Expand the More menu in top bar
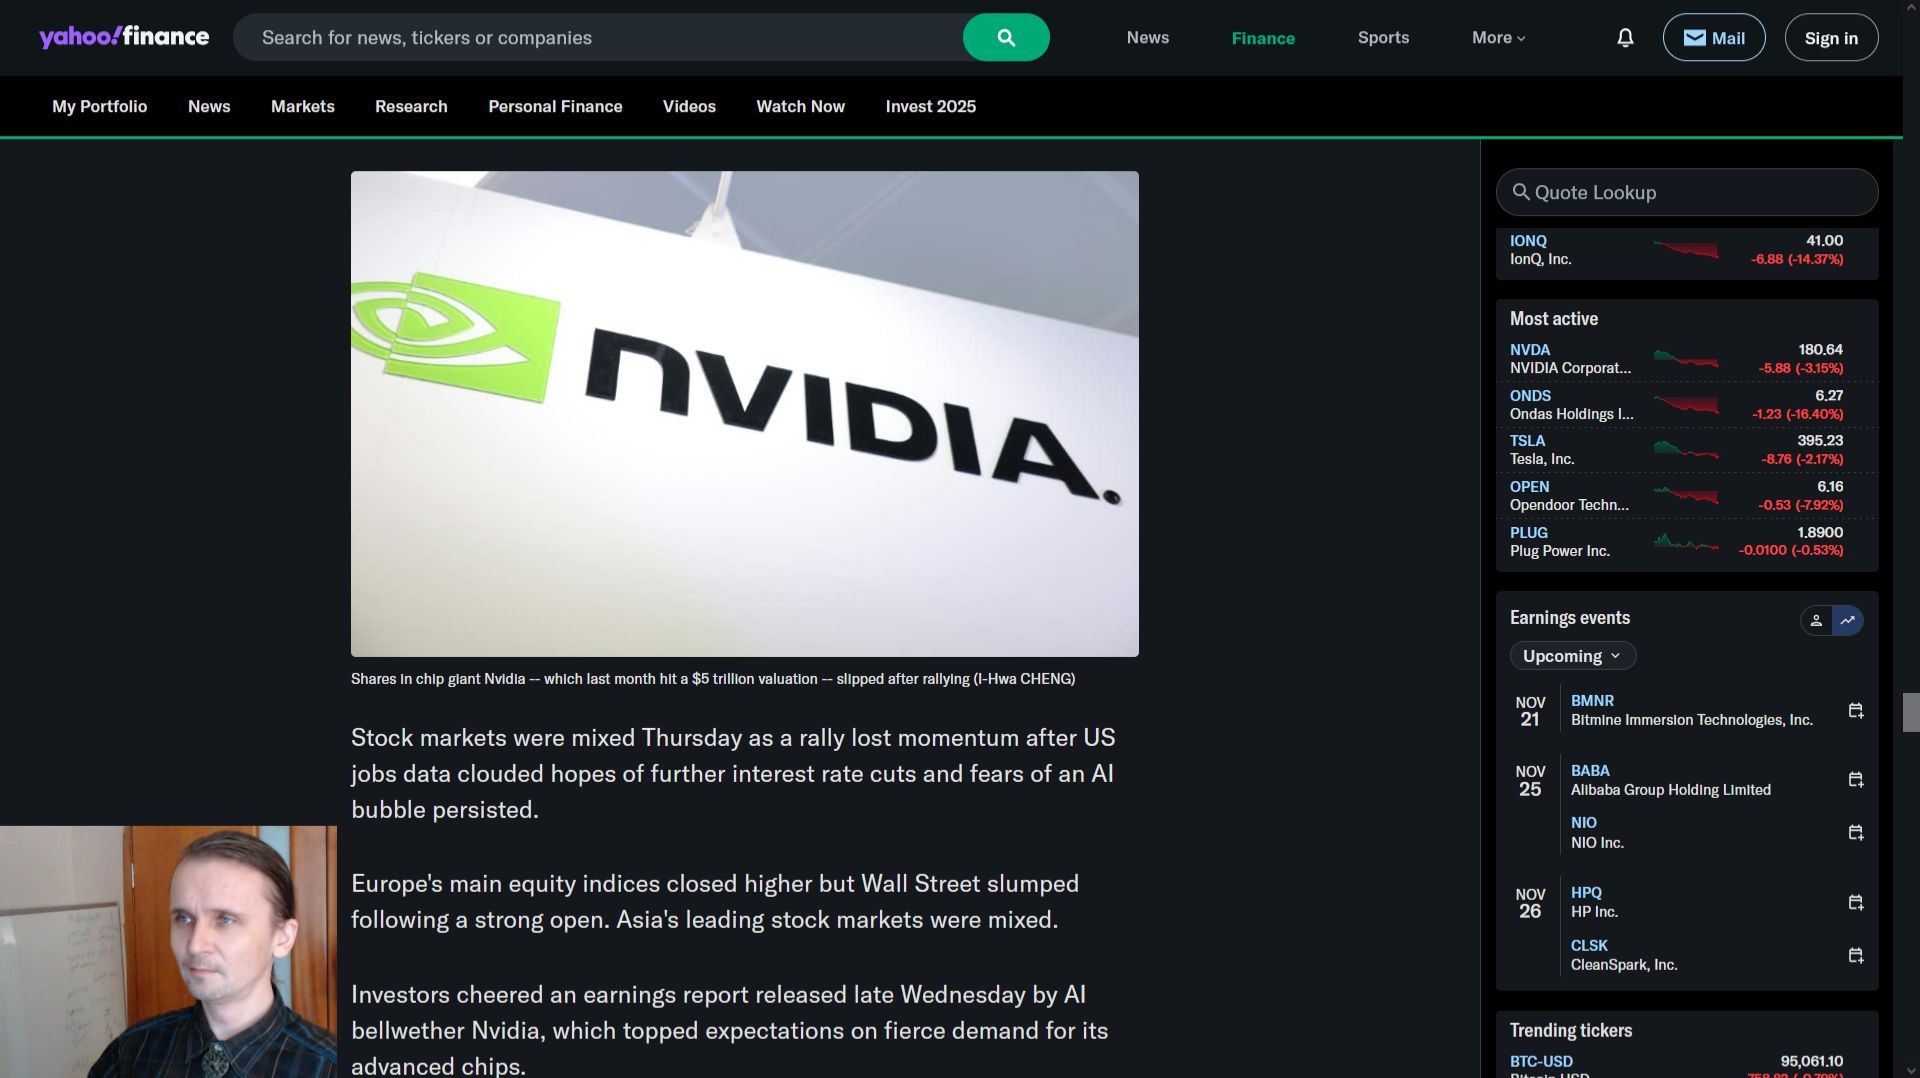 pos(1498,38)
